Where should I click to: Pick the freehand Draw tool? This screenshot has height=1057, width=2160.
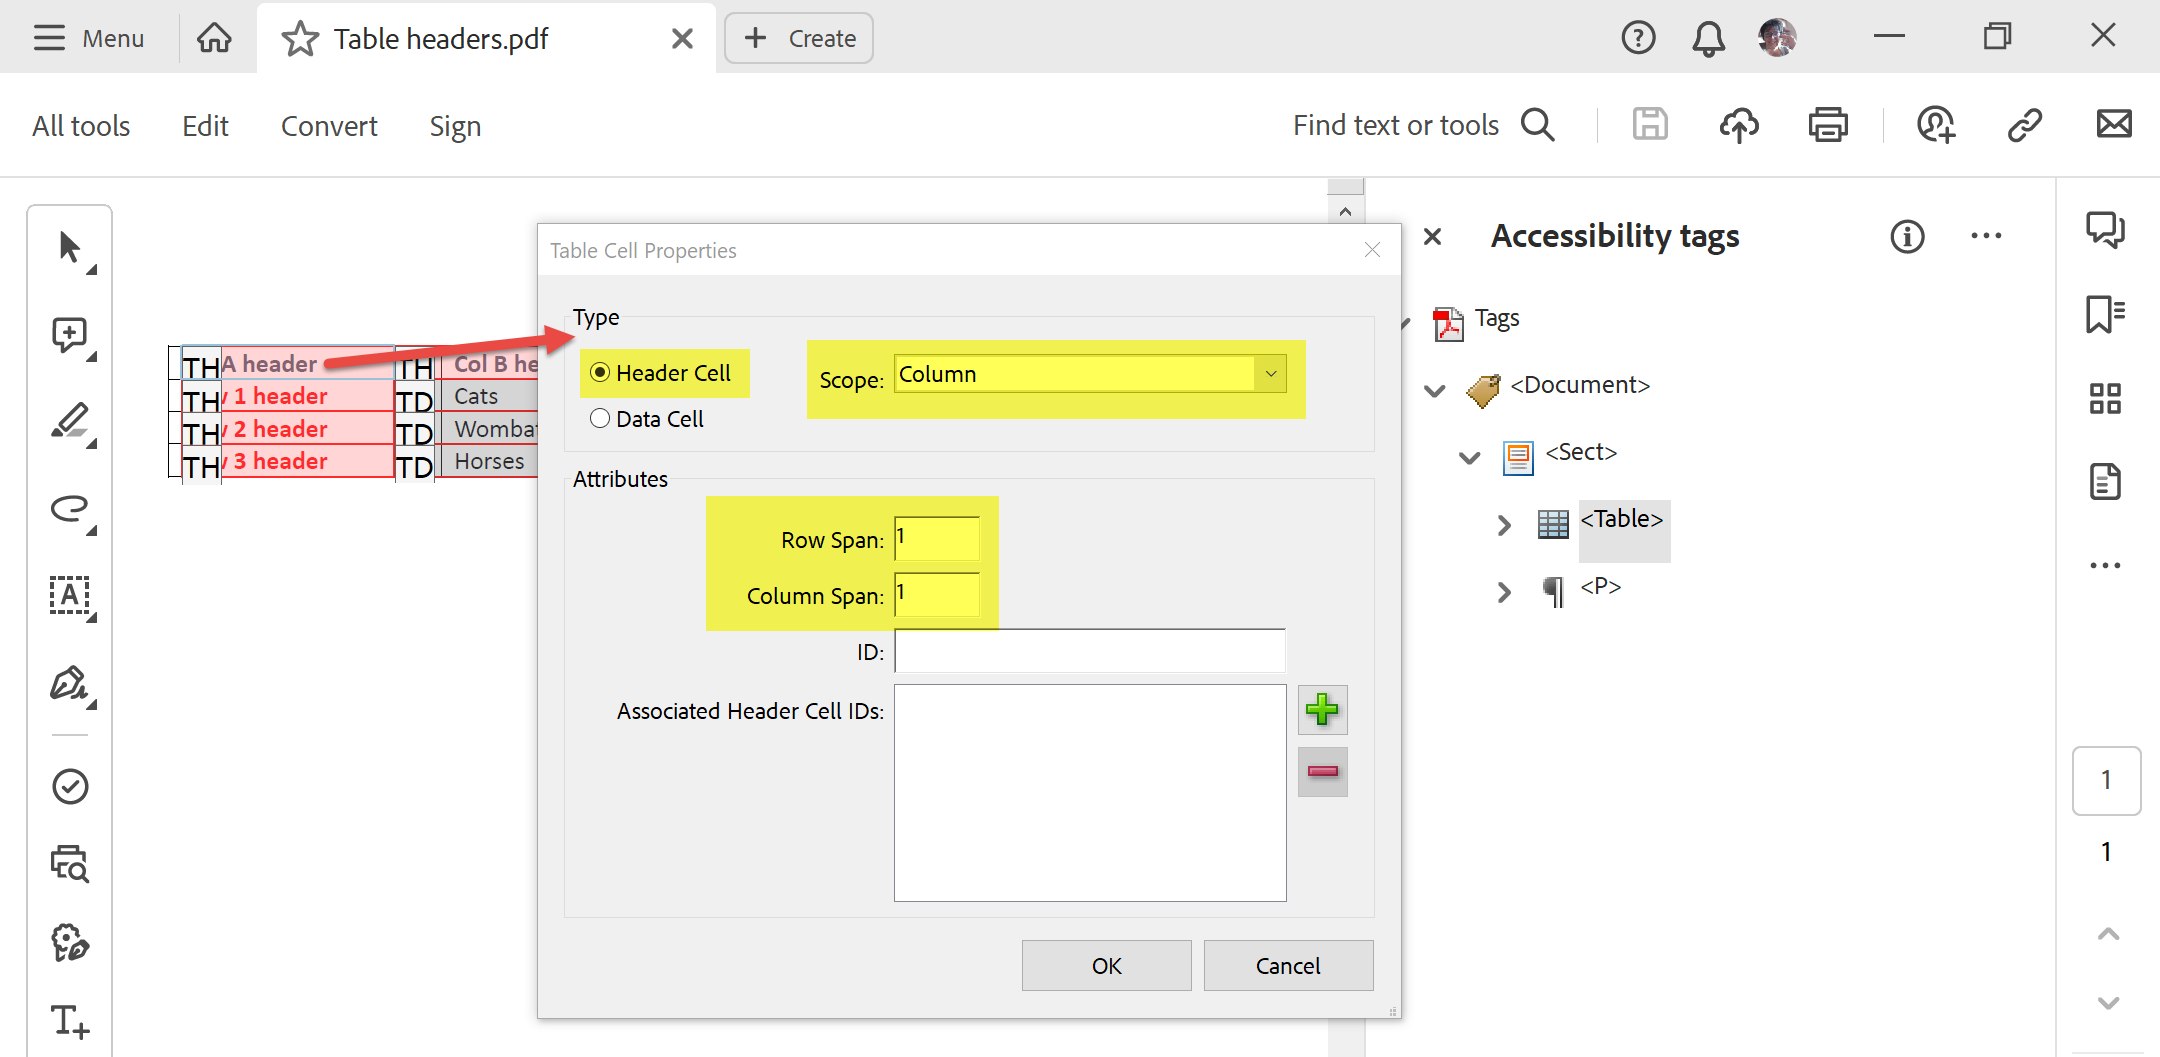tap(69, 510)
